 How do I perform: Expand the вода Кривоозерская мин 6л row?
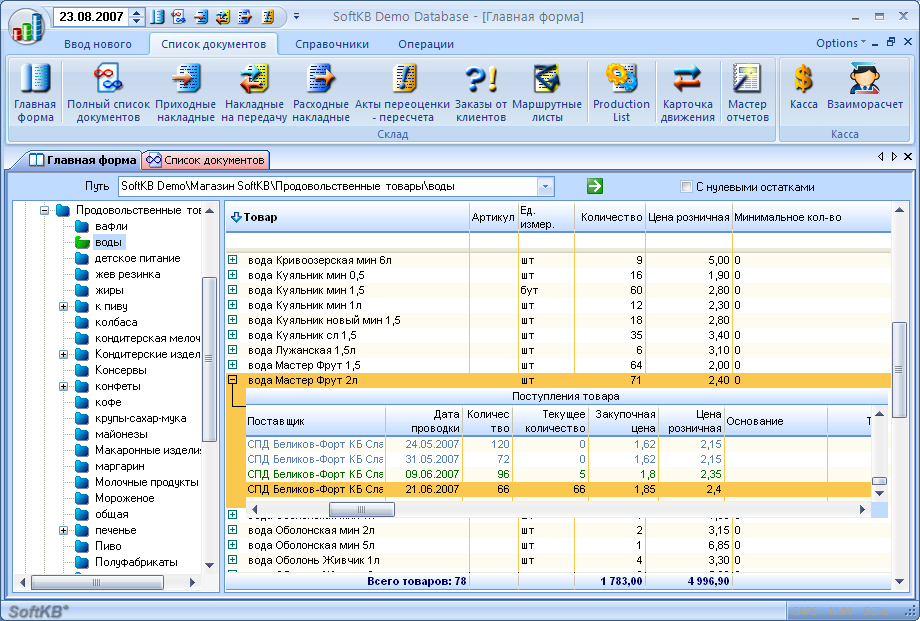point(233,259)
